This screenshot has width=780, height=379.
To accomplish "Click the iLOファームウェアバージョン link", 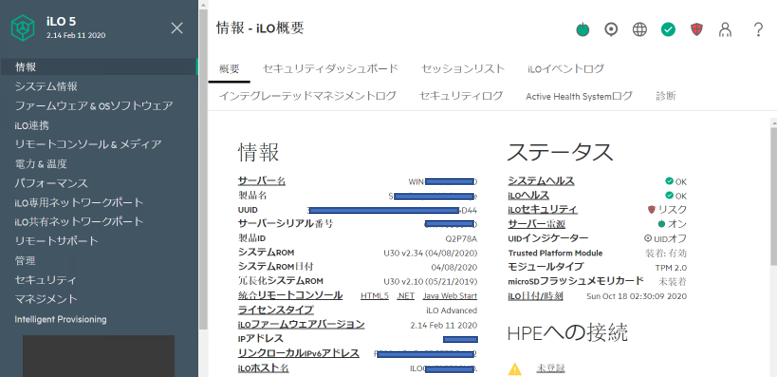I will [301, 324].
